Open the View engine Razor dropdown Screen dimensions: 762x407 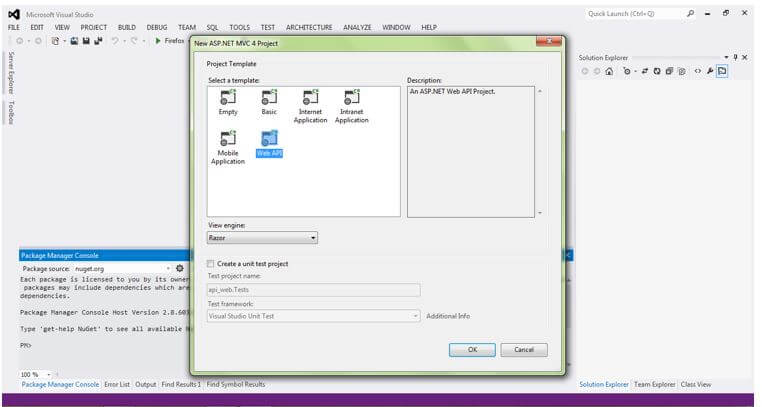tap(262, 238)
